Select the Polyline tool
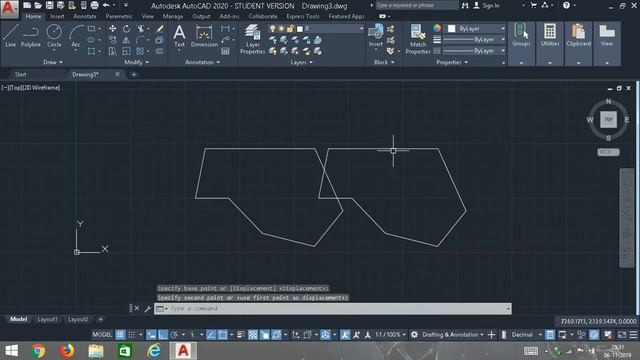 click(x=31, y=36)
